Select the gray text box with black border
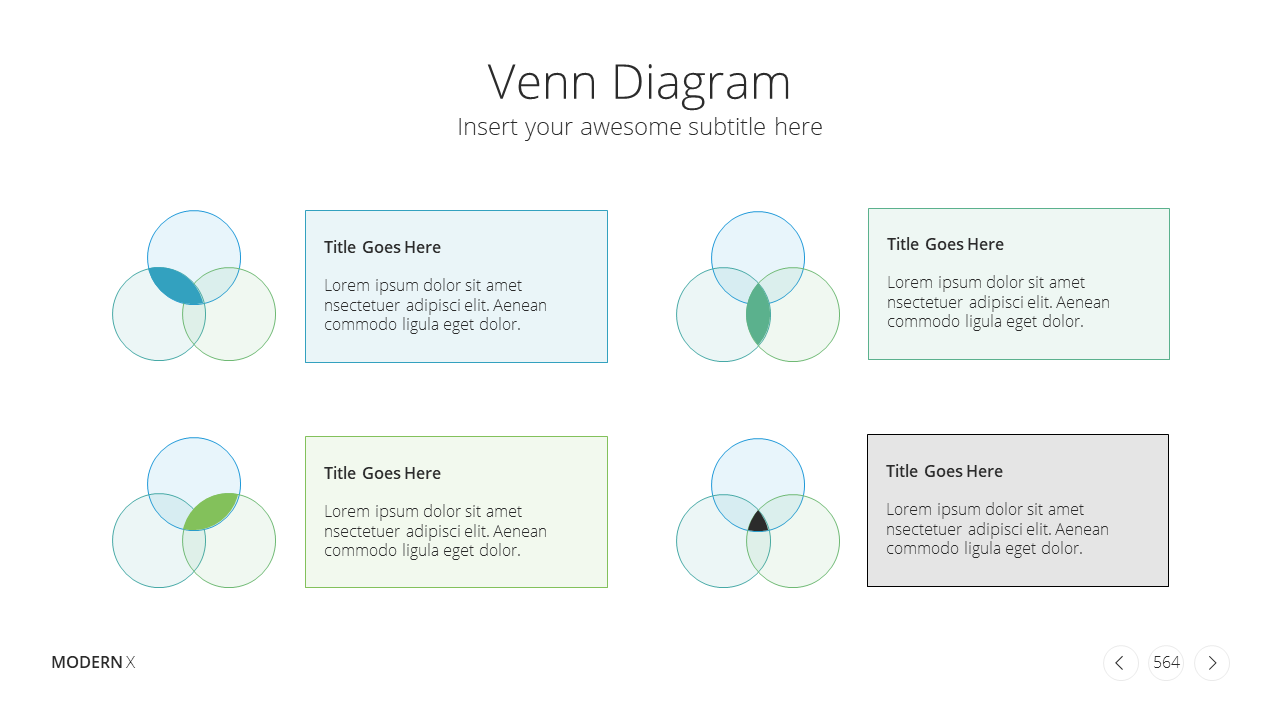 click(1018, 510)
